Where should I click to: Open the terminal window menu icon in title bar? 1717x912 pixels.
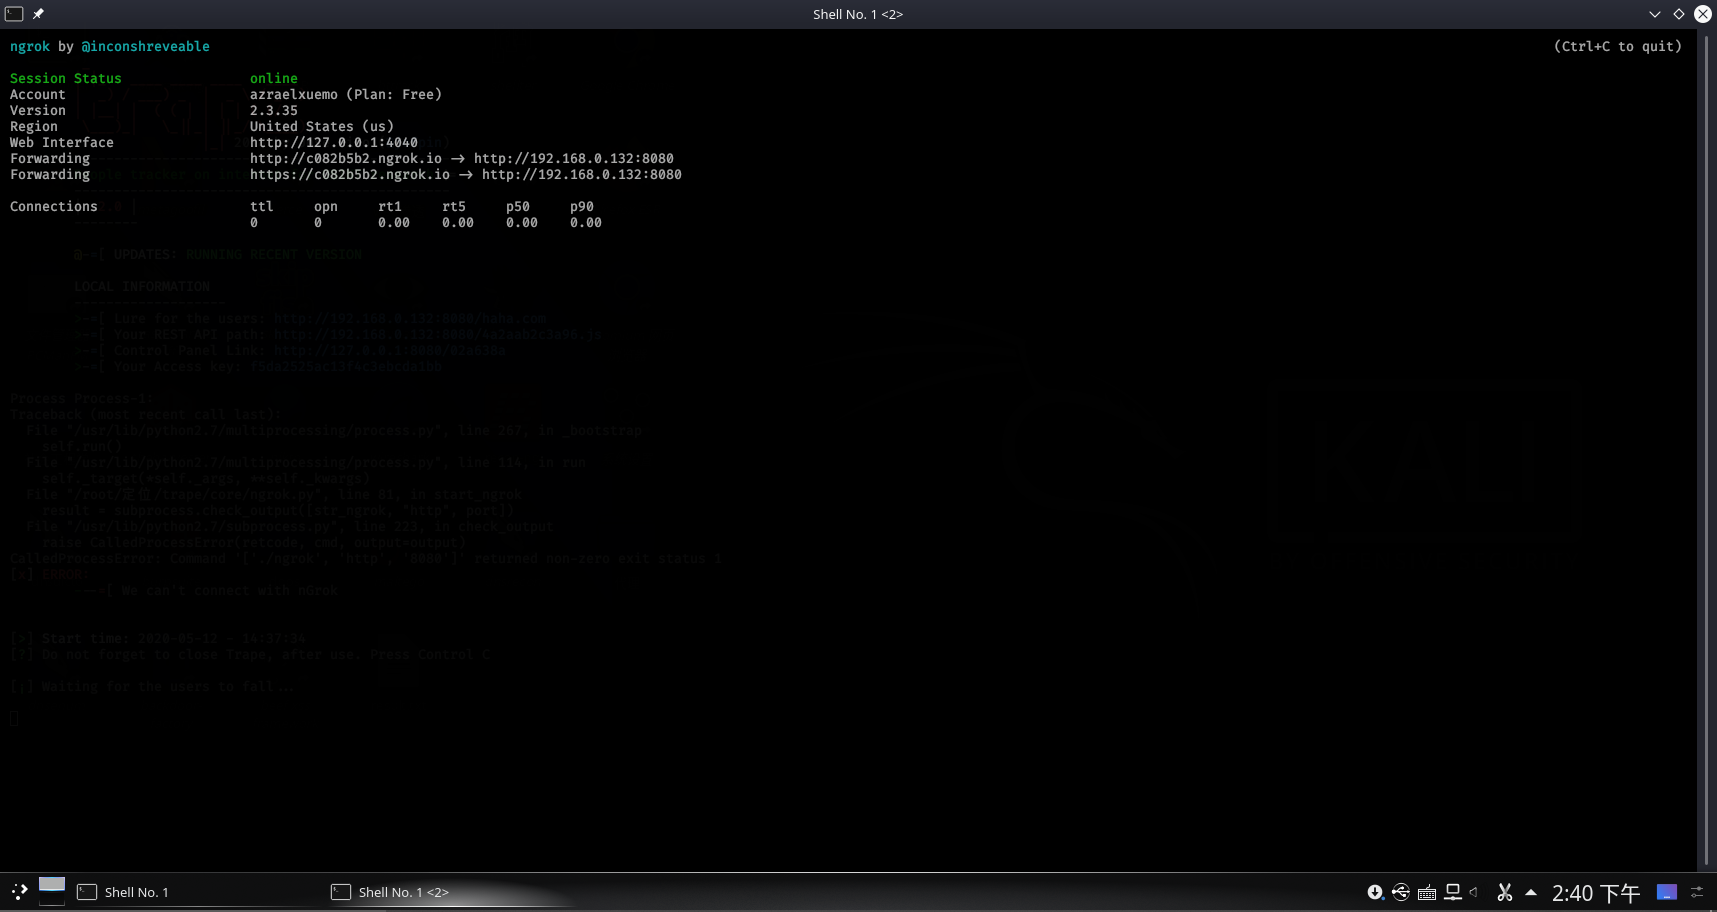pyautogui.click(x=14, y=14)
